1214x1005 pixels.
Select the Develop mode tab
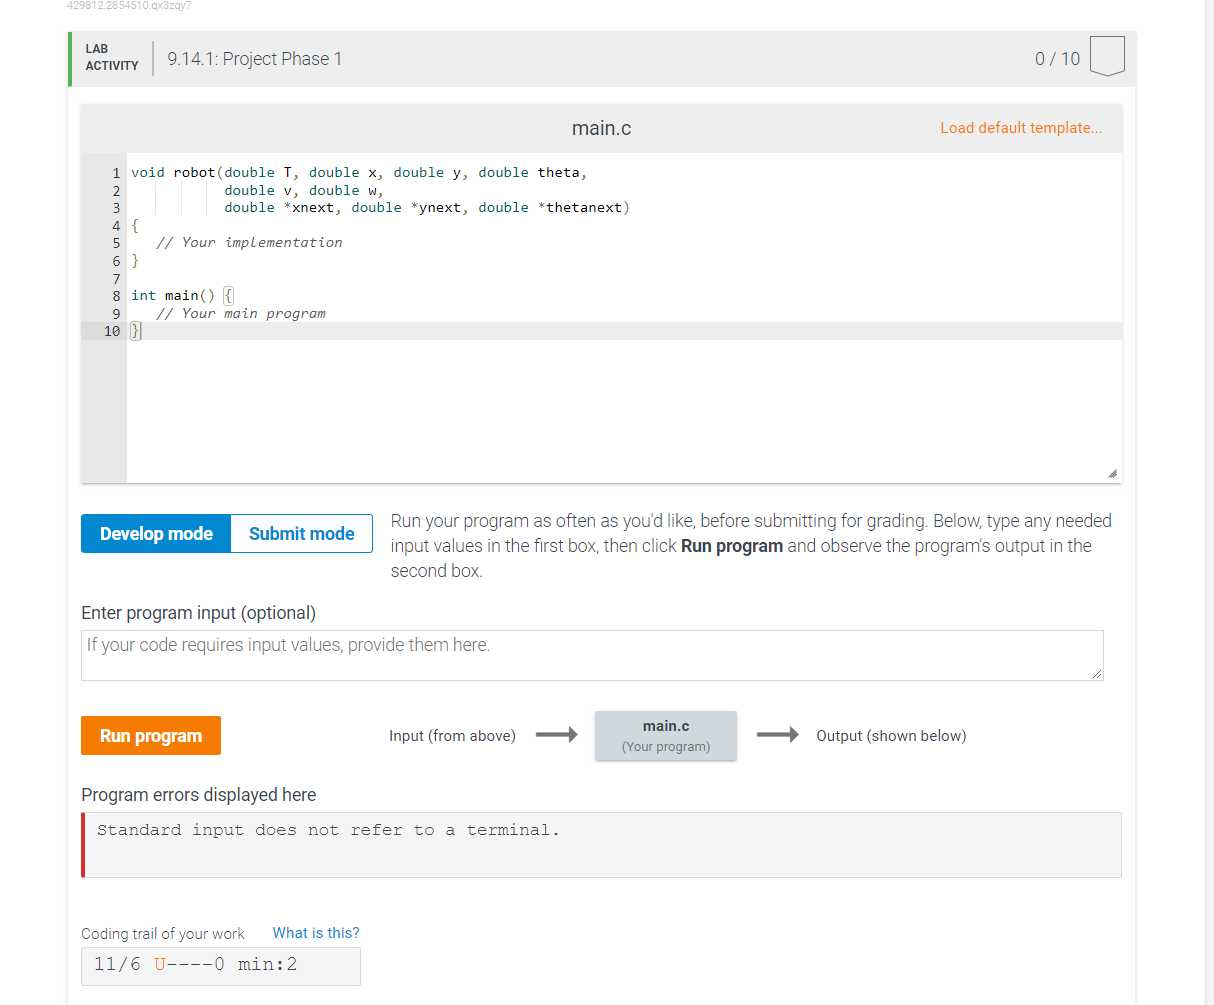click(x=155, y=533)
